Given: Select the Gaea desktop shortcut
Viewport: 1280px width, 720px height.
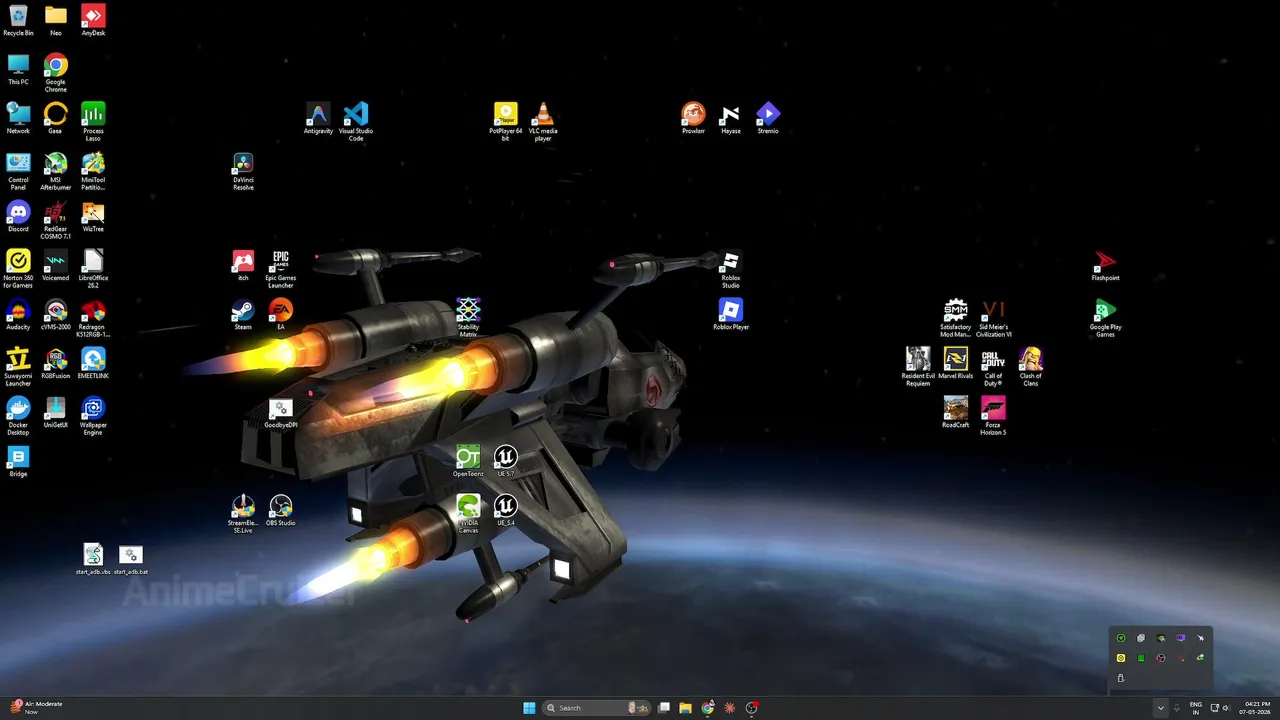Looking at the screenshot, I should [55, 118].
